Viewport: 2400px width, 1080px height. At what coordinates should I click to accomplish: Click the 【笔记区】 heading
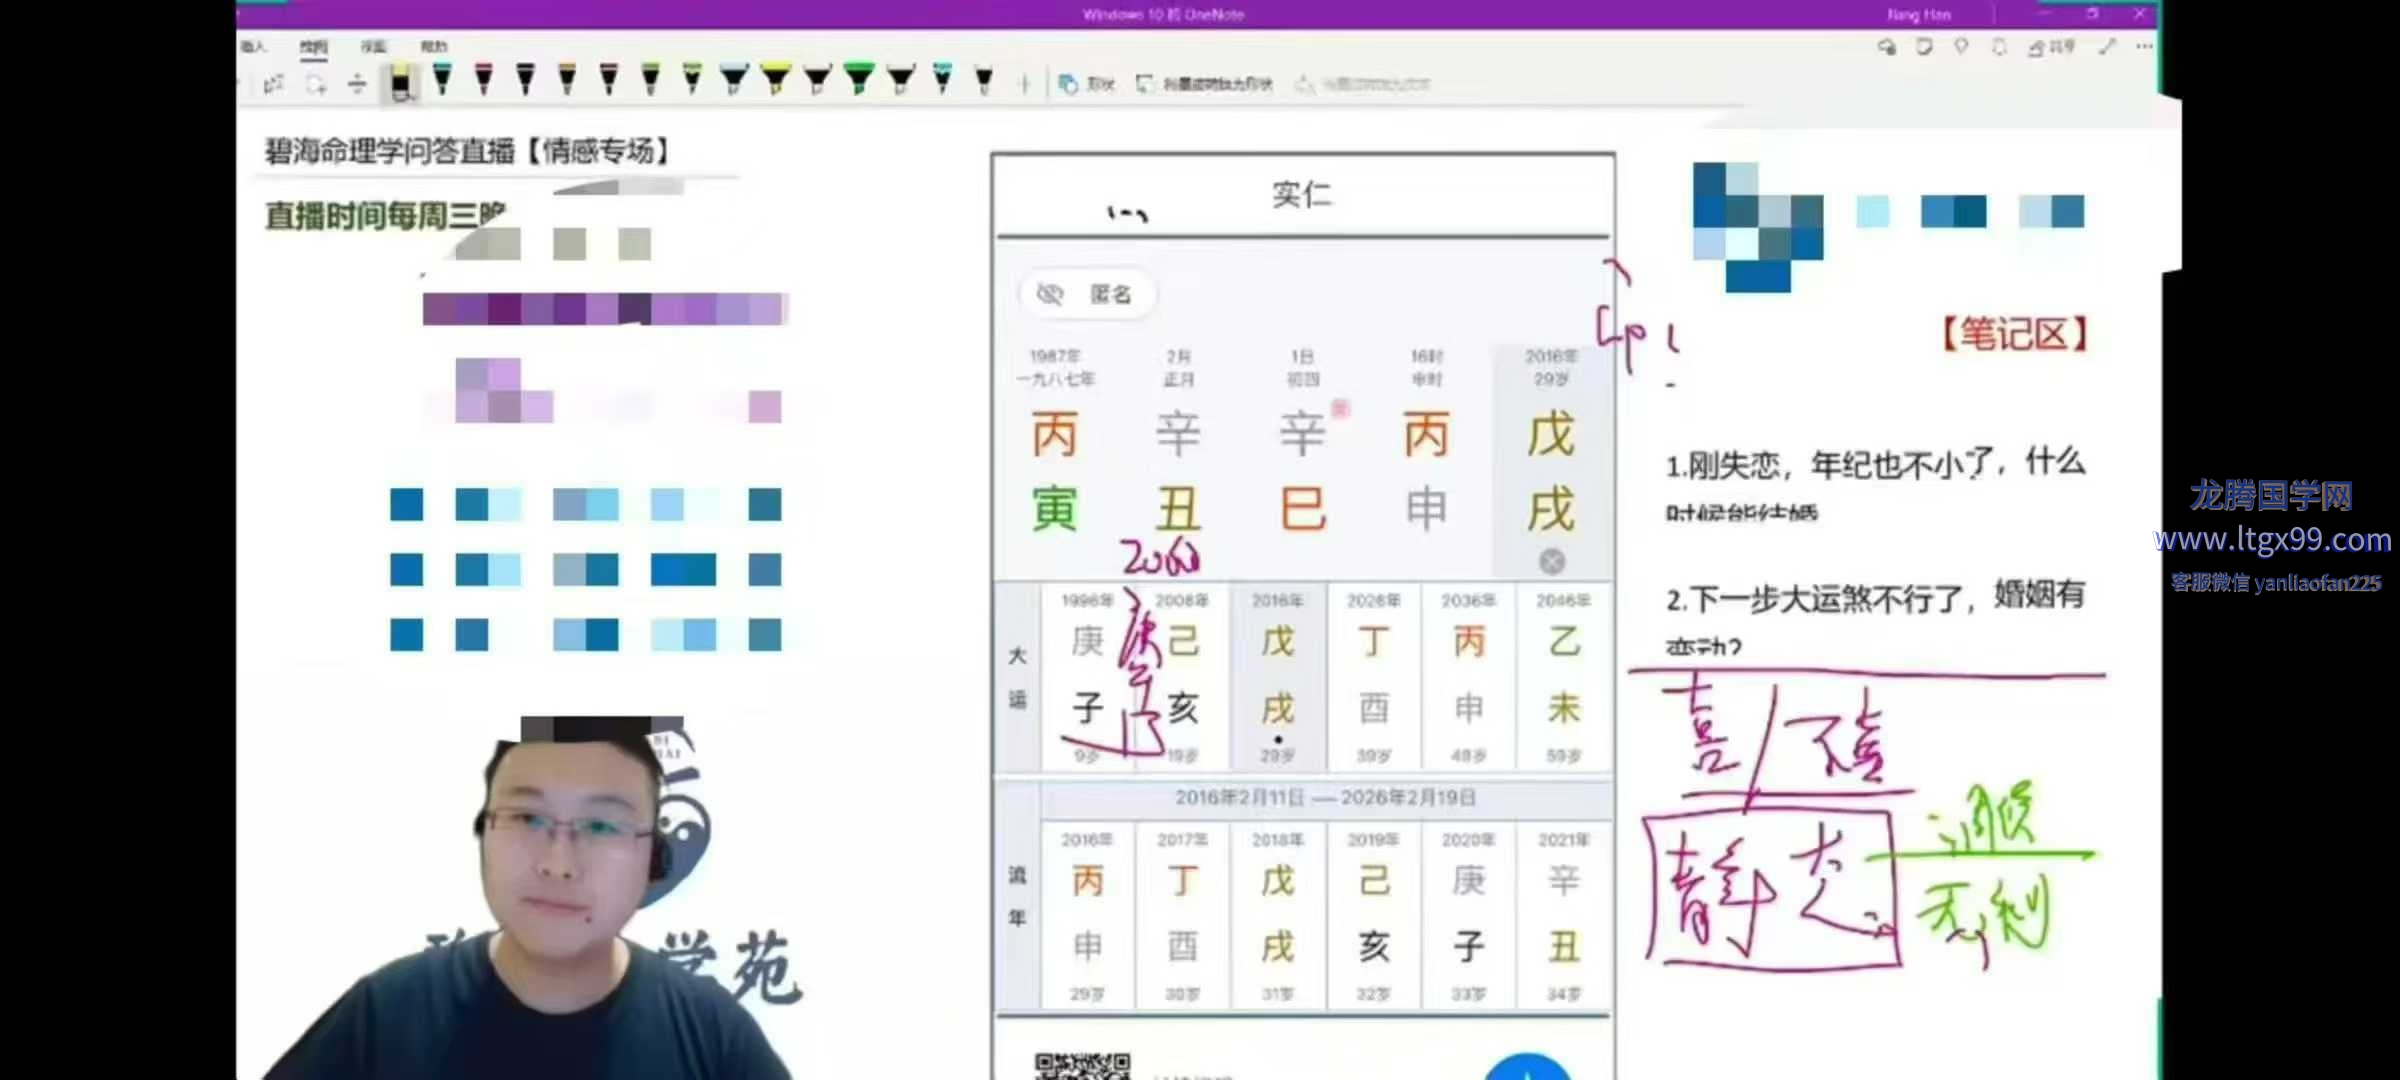pos(2013,334)
